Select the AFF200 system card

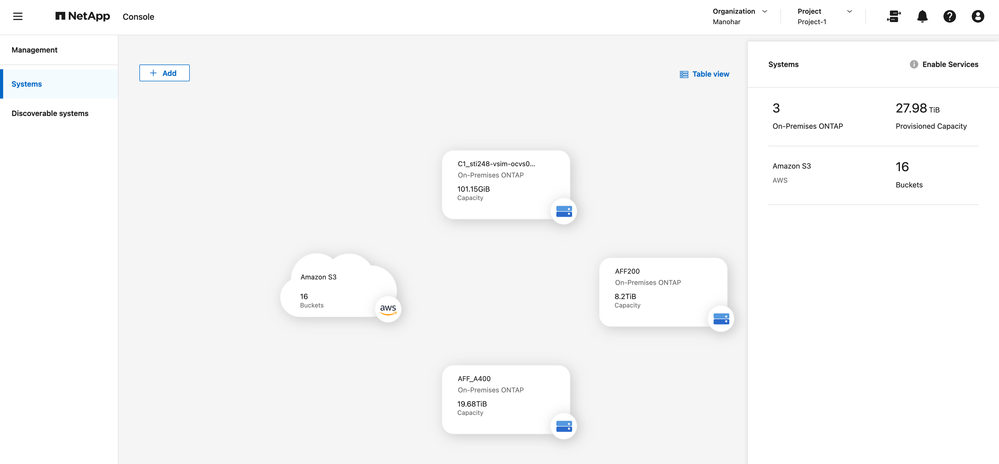(x=663, y=292)
